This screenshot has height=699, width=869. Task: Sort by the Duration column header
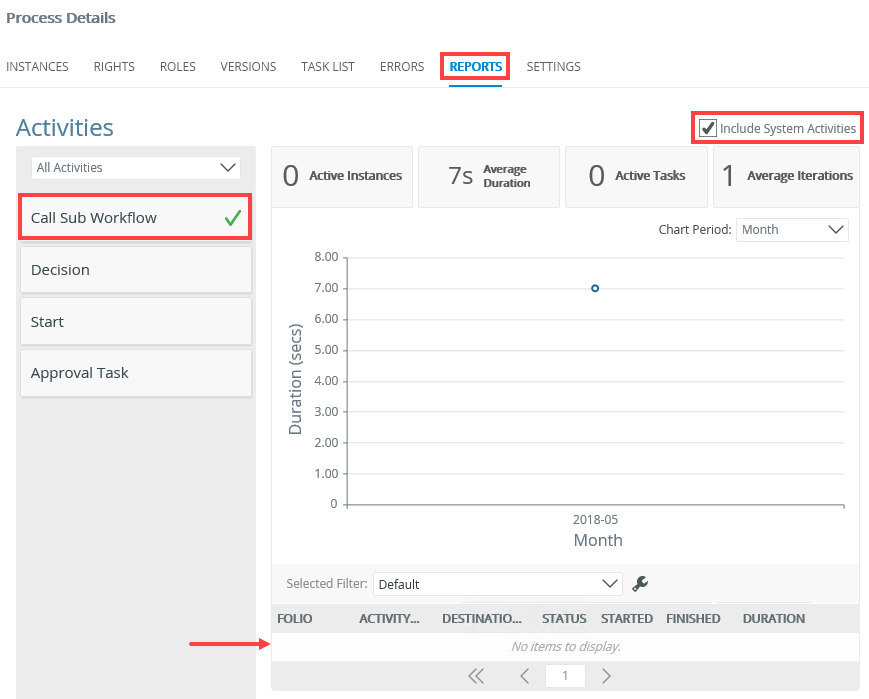[773, 619]
